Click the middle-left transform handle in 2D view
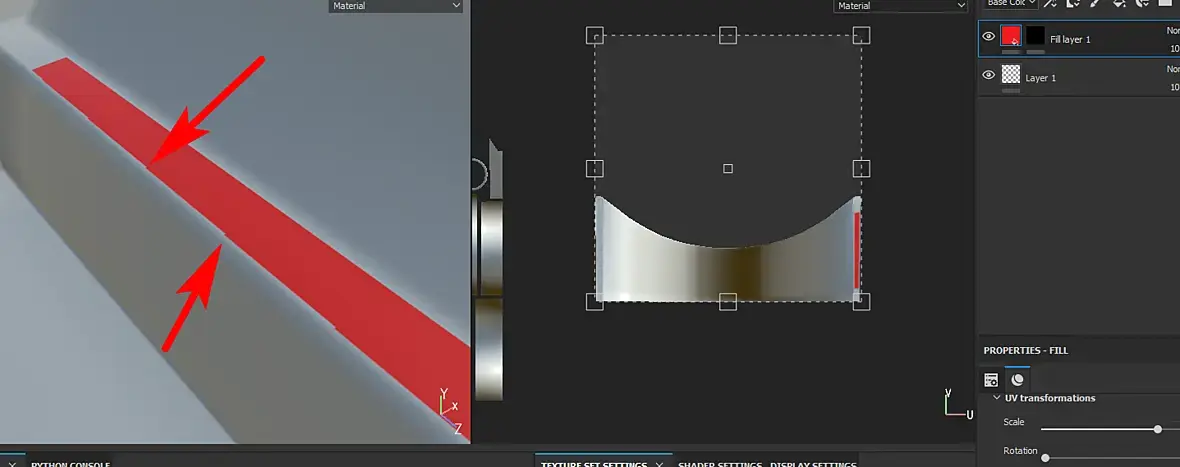 [x=595, y=168]
